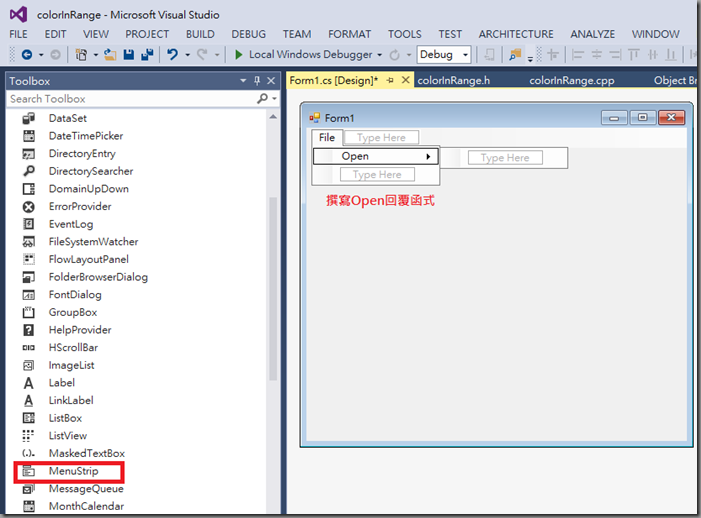The height and width of the screenshot is (518, 701).
Task: Open the Undo history dropdown arrow
Action: [x=187, y=55]
